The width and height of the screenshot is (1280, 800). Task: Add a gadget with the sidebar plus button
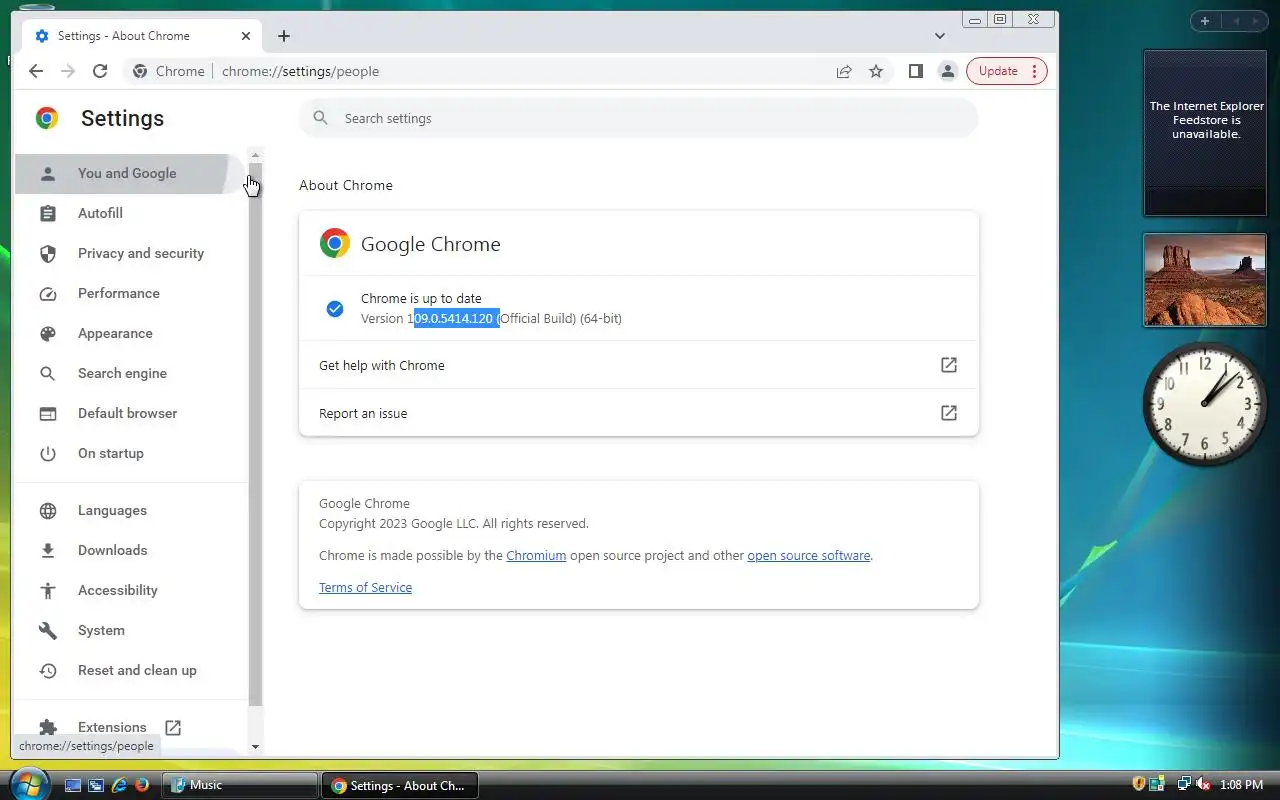tap(1205, 21)
